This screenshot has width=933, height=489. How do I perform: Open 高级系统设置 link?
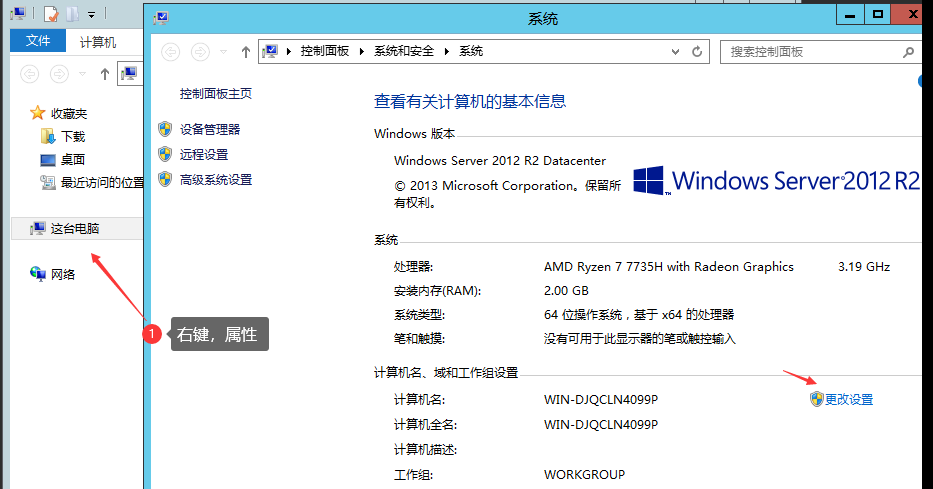coord(216,180)
